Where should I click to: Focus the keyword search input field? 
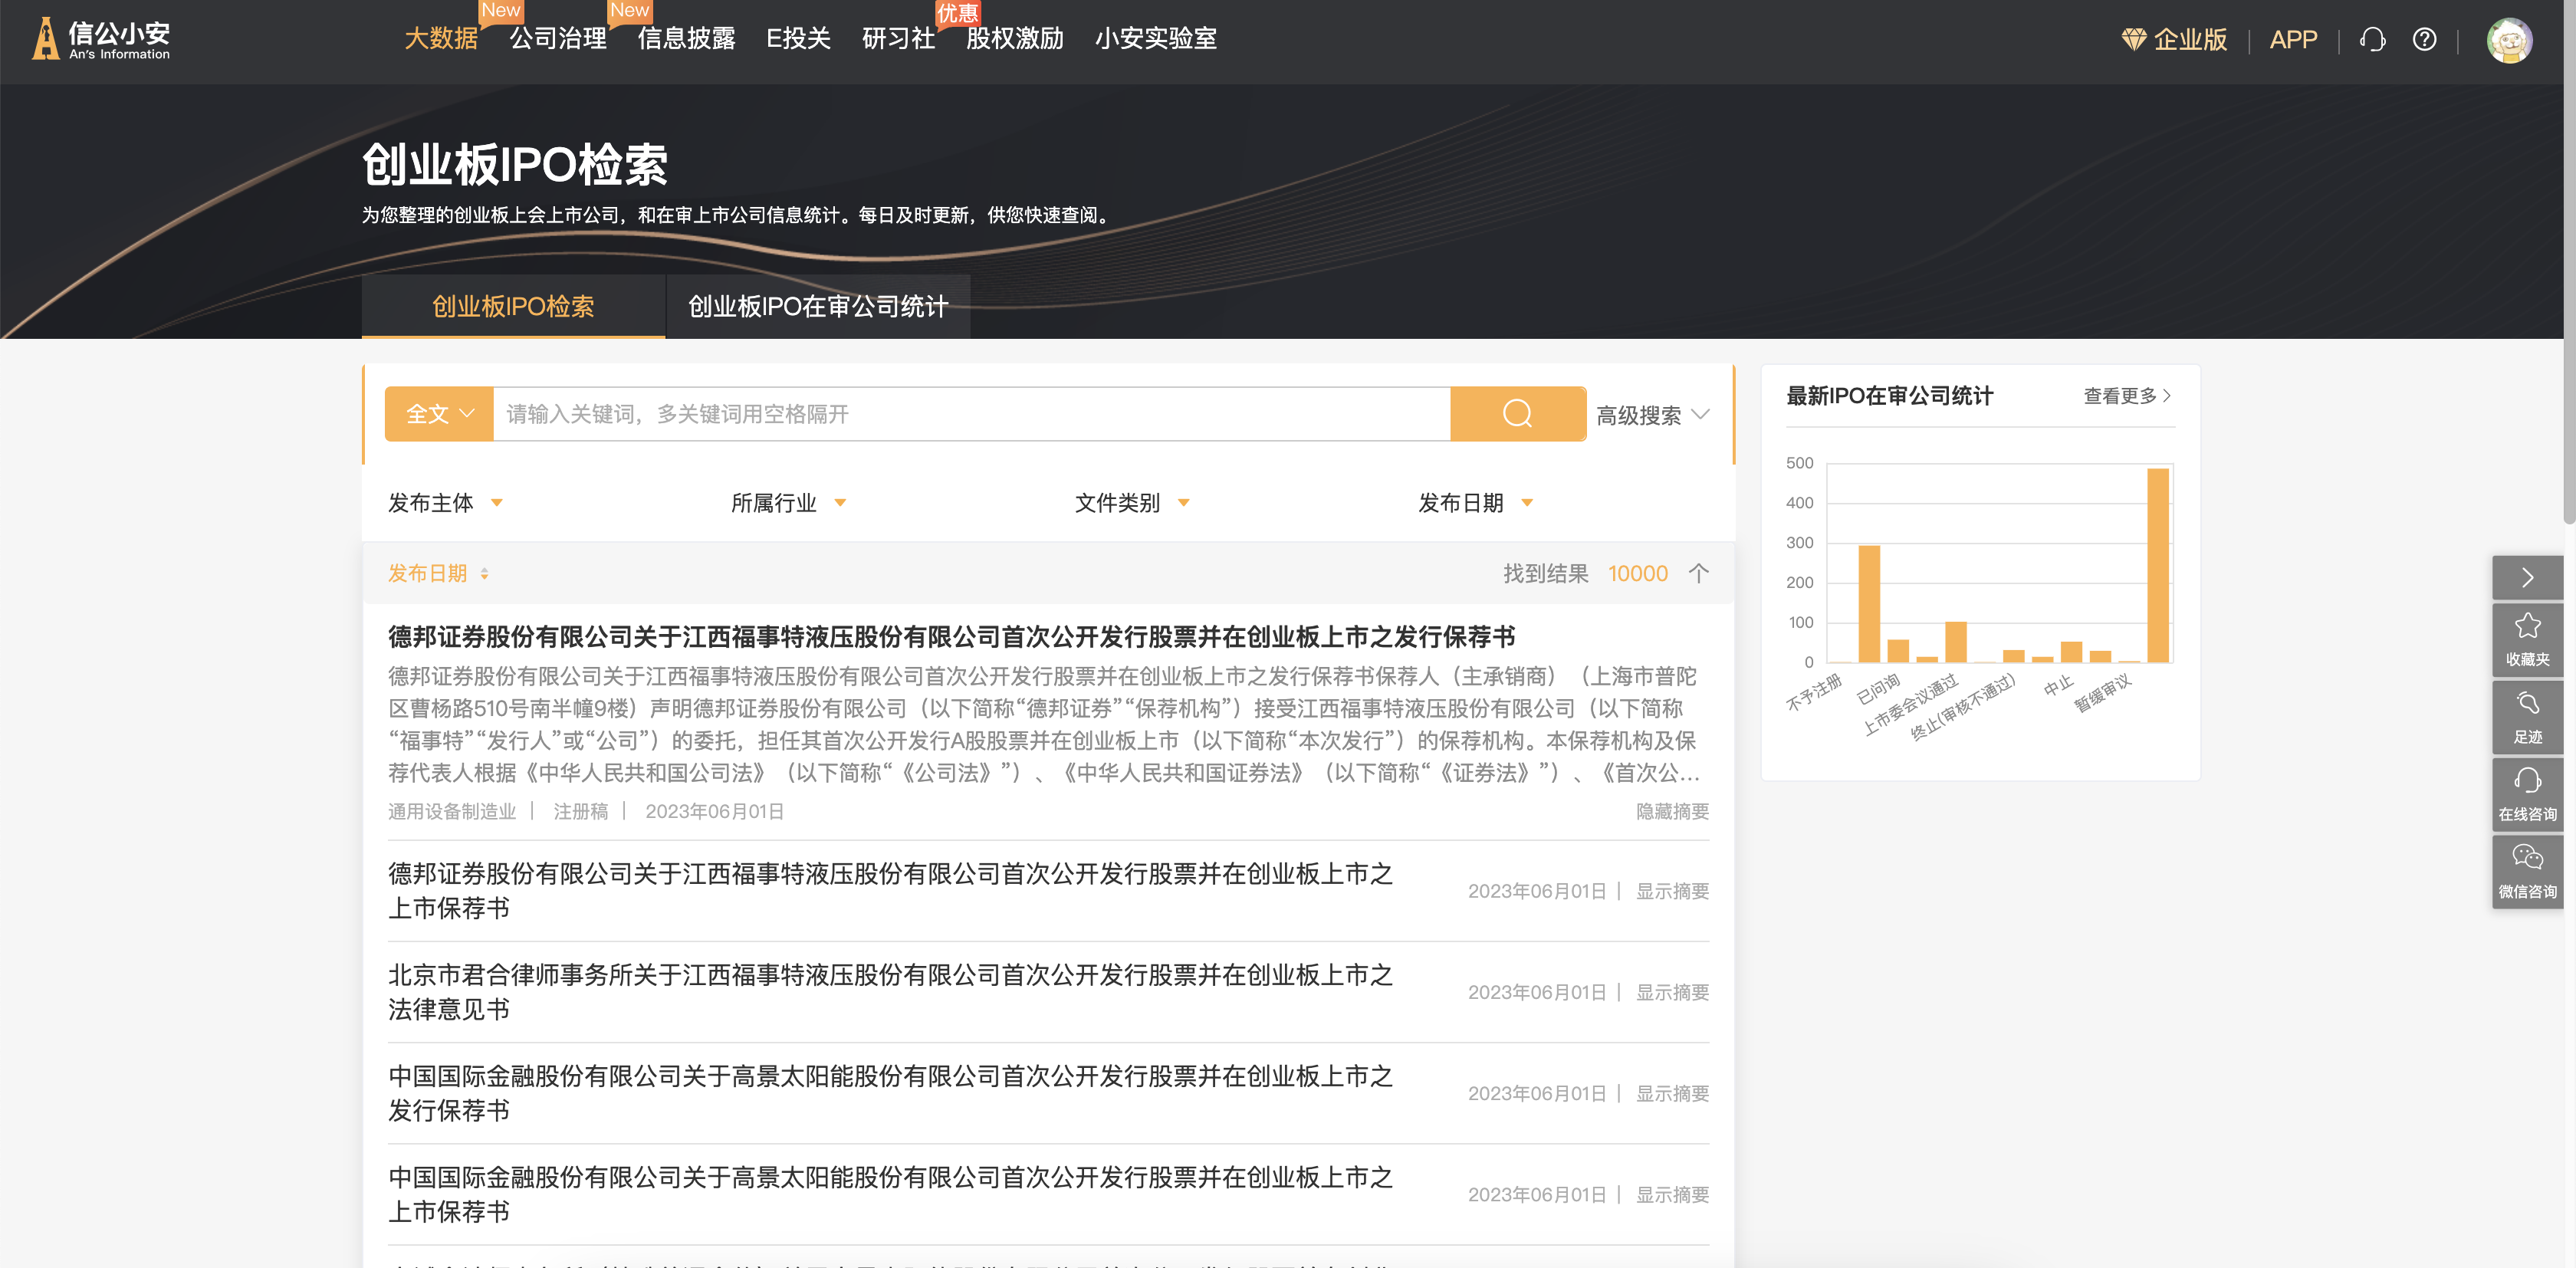point(971,413)
